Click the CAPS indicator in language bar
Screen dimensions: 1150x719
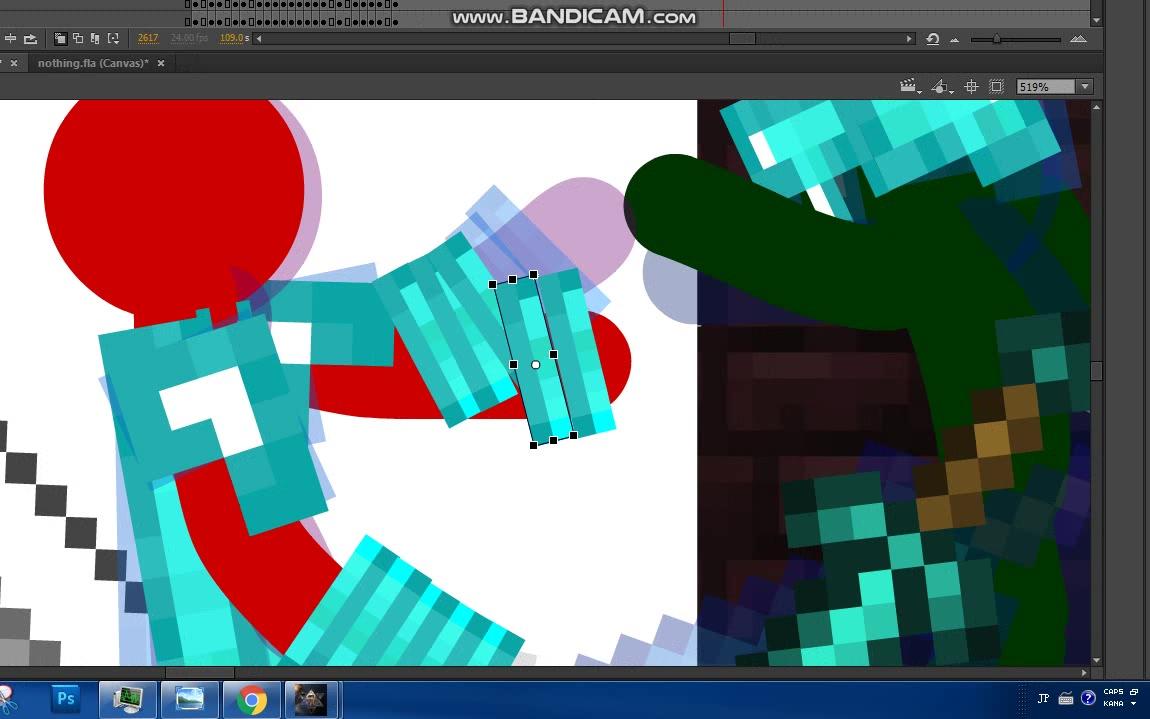pyautogui.click(x=1113, y=692)
